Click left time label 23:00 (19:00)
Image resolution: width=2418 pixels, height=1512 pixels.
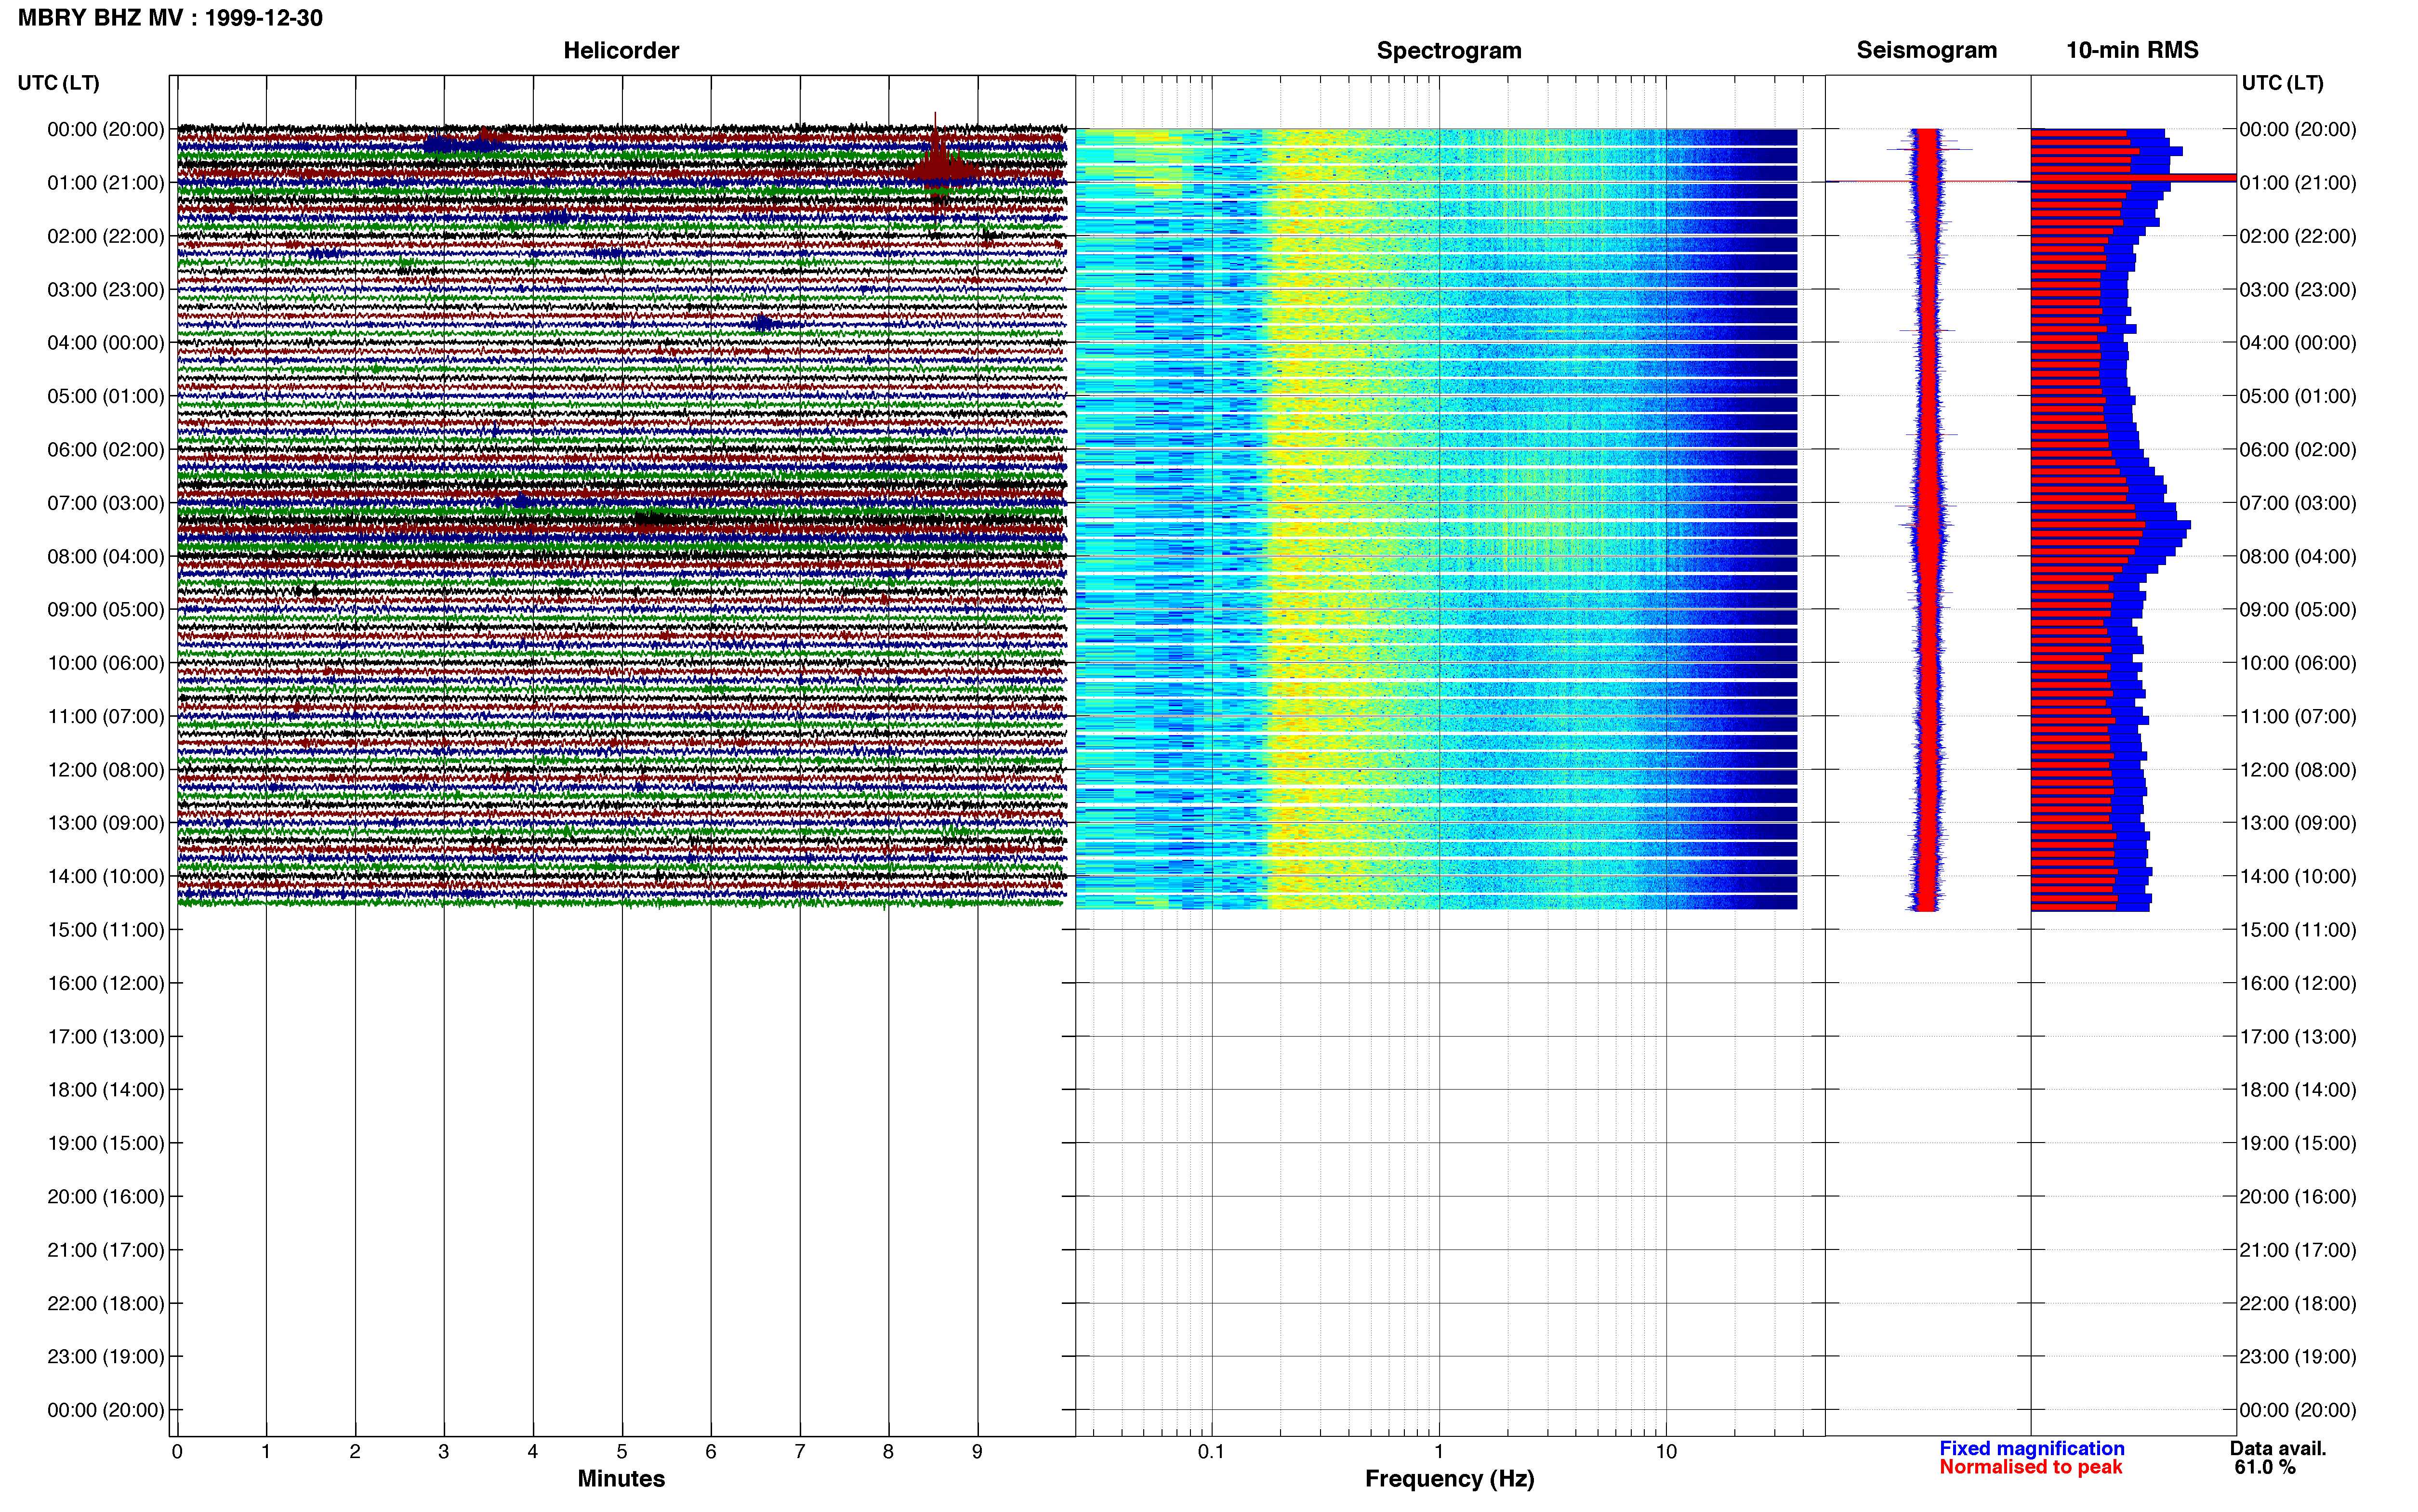106,1357
